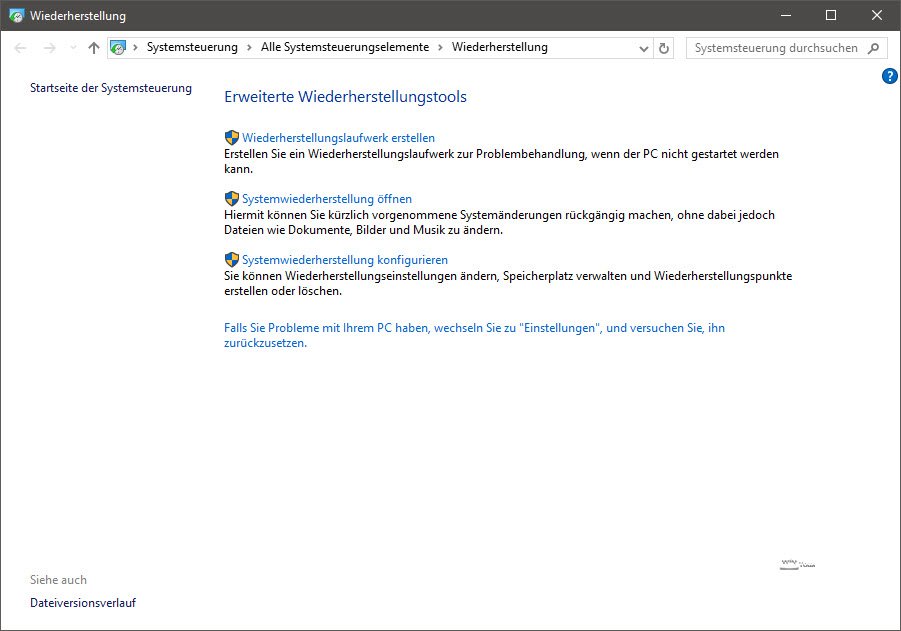The height and width of the screenshot is (631, 901).
Task: Refresh the Wiederherstellung page
Action: 664,48
